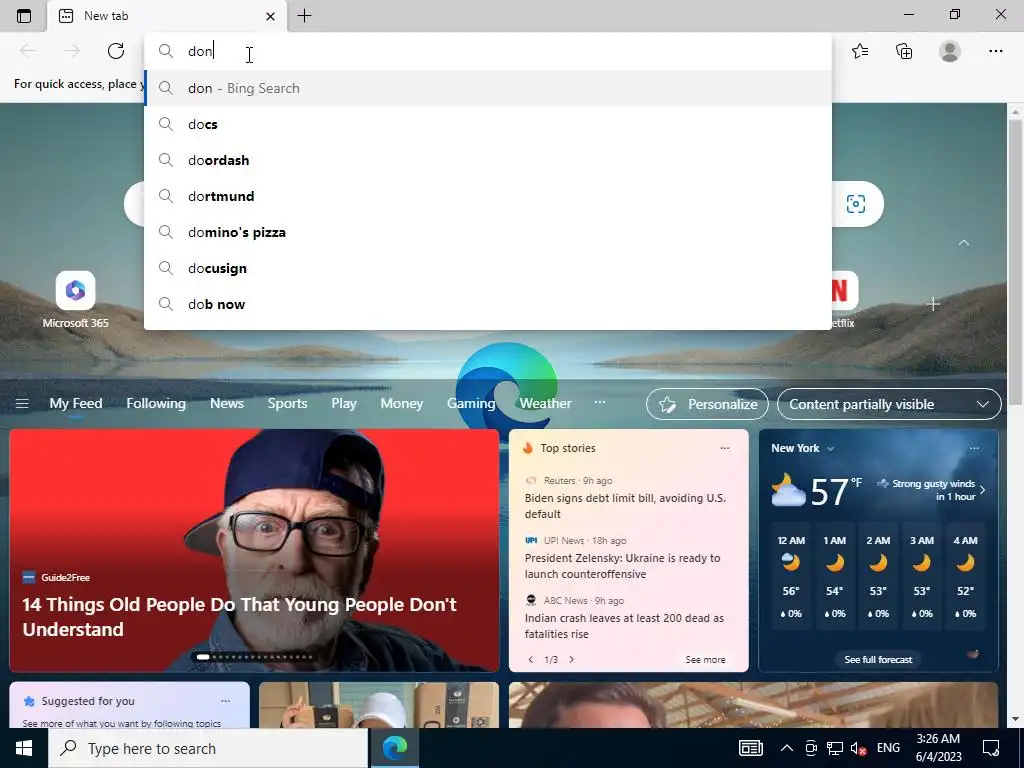Switch to the News feed tab
Viewport: 1024px width, 768px height.
(227, 404)
